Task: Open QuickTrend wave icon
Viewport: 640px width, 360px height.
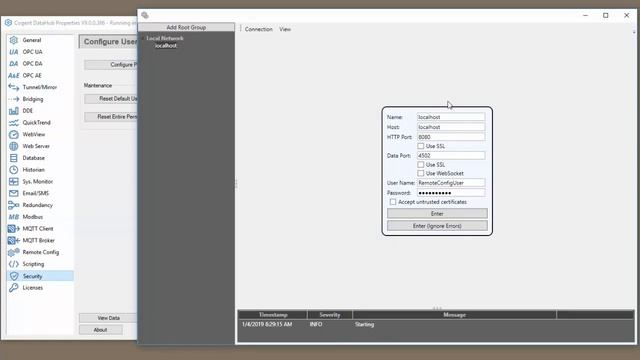Action: pos(13,122)
